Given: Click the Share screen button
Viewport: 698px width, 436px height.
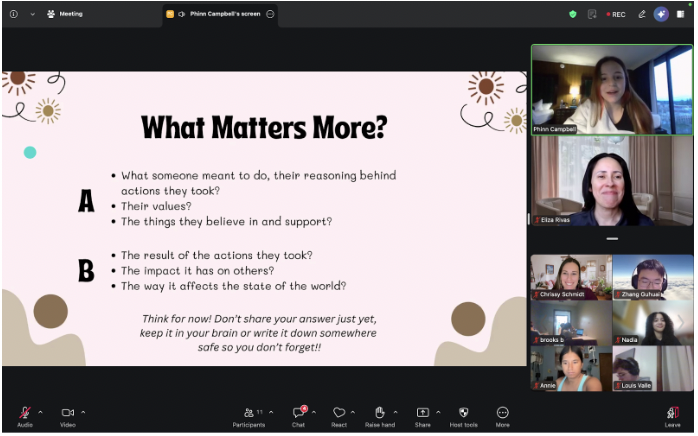Looking at the screenshot, I should (x=422, y=417).
